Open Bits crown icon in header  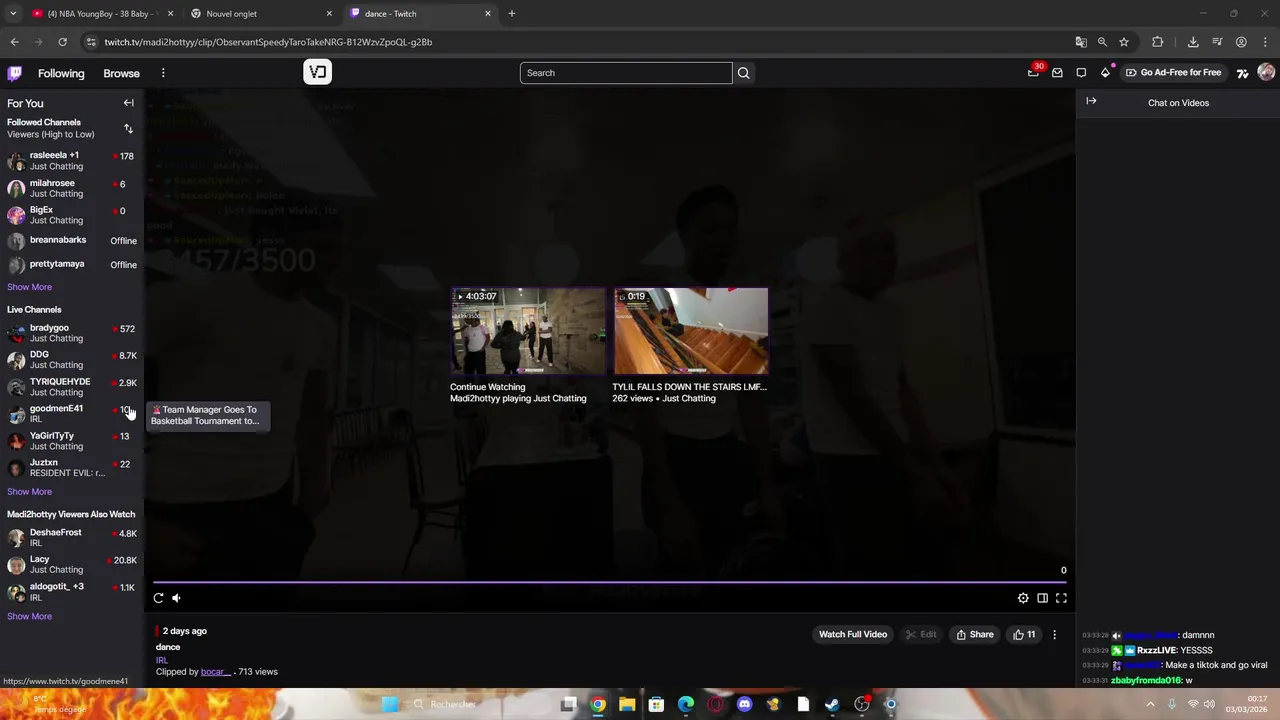point(1105,73)
